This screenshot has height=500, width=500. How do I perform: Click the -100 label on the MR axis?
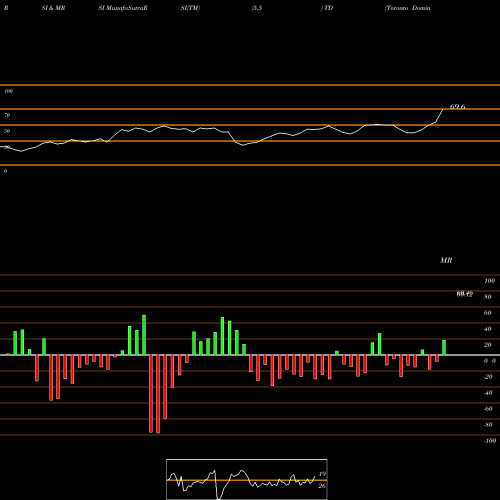pos(490,441)
